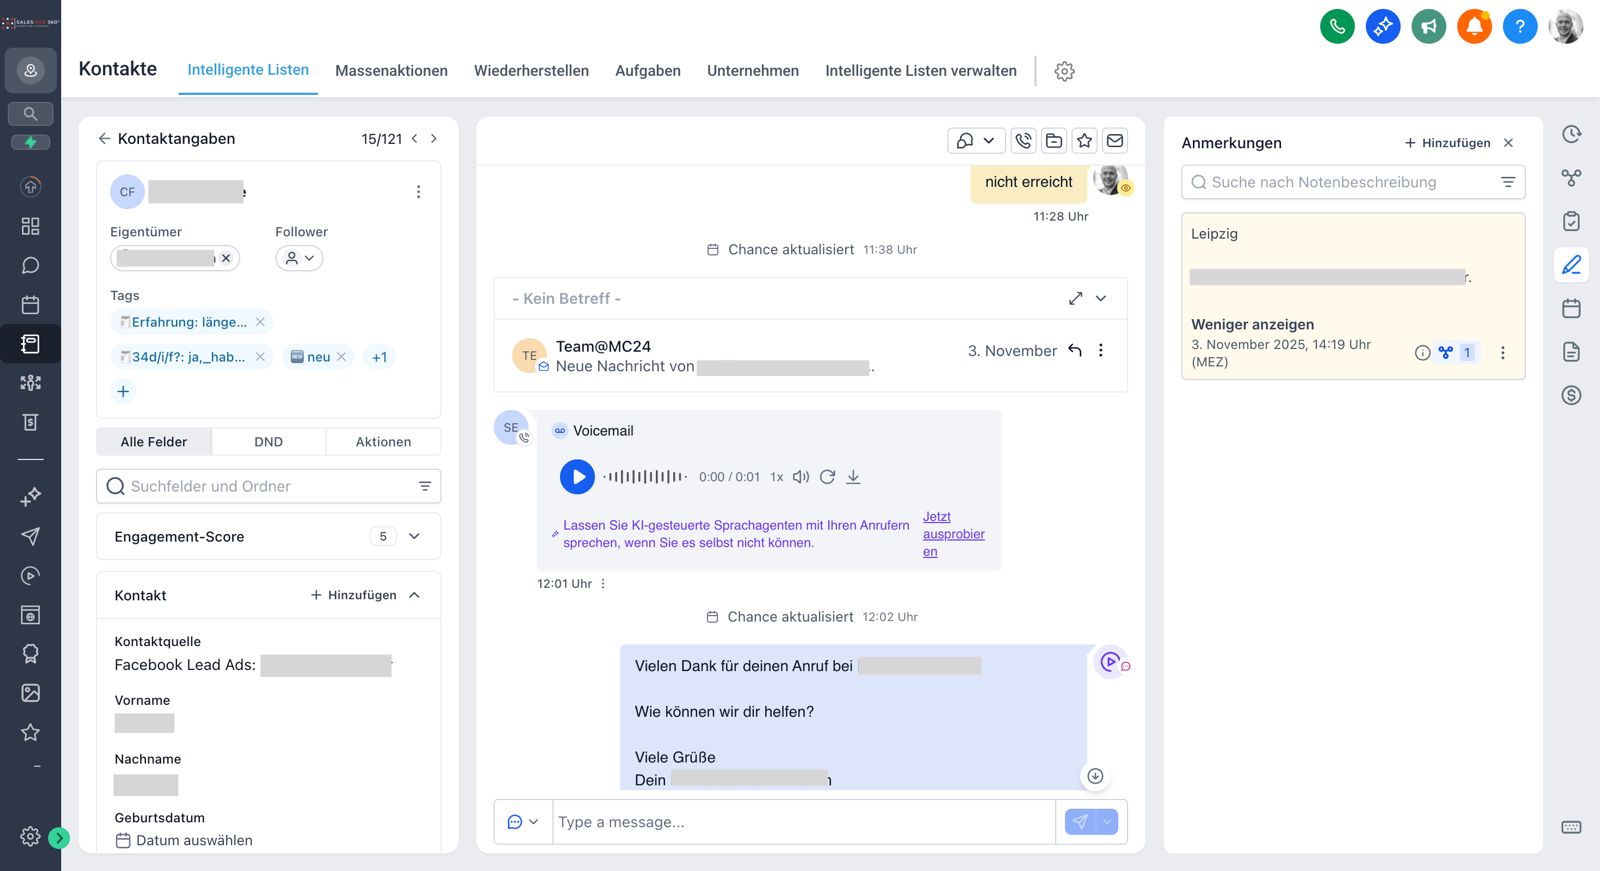Click the green phone dialer icon

[1337, 27]
